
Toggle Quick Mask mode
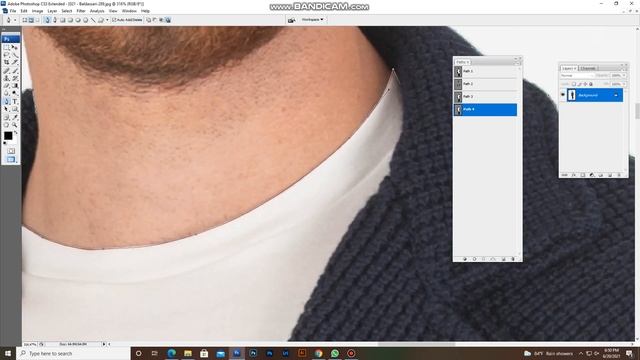click(x=11, y=151)
